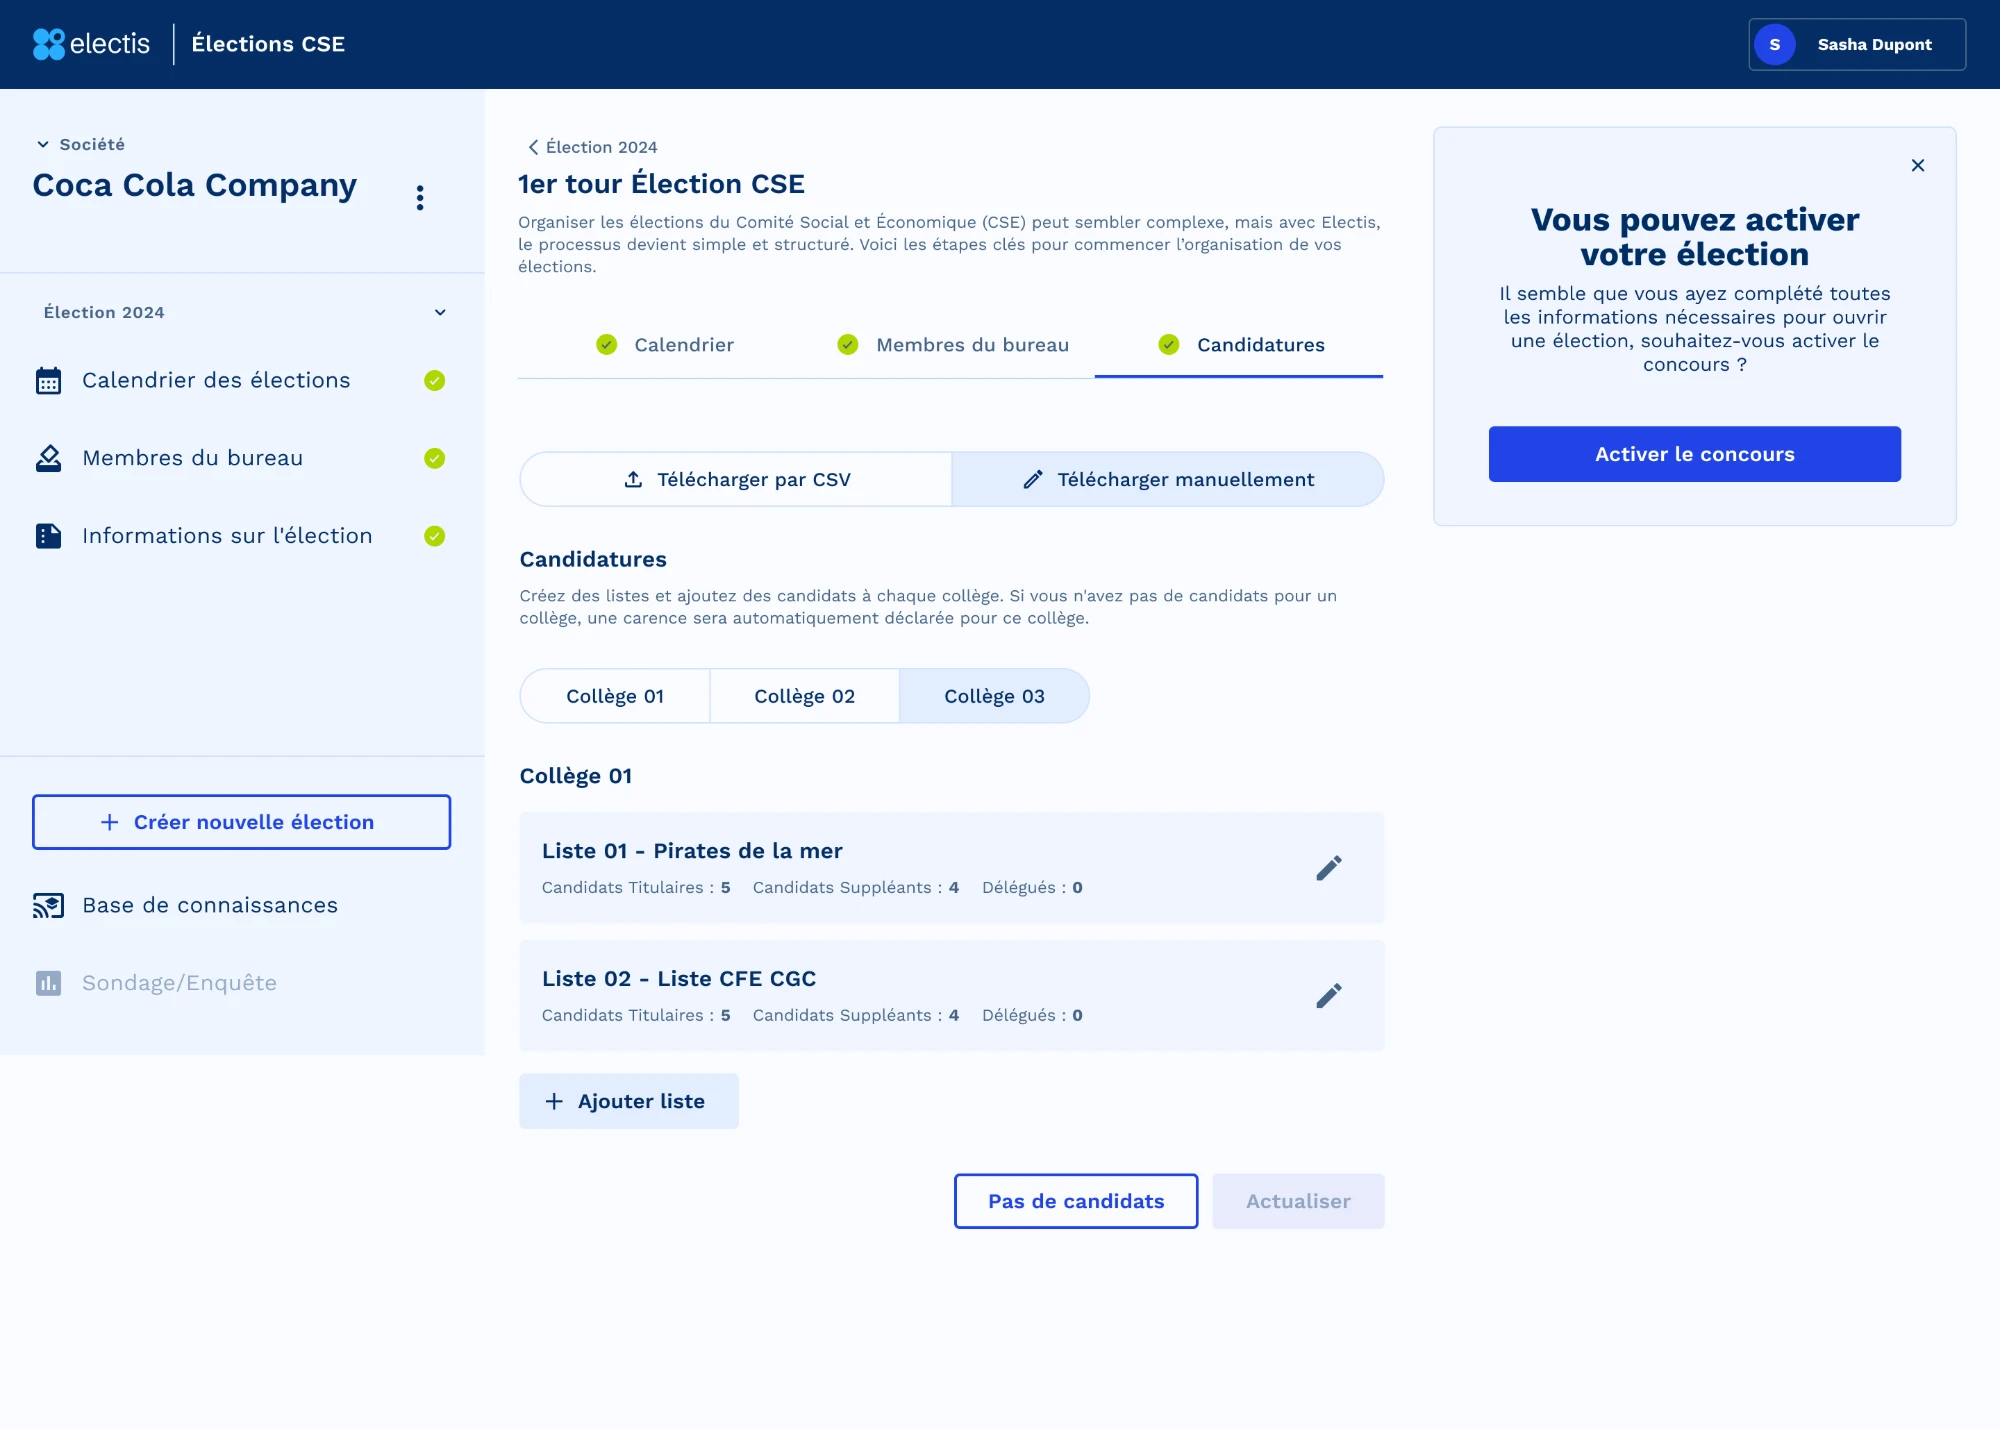Click the Membres du bureau stamp icon
The height and width of the screenshot is (1429, 2000).
[48, 458]
